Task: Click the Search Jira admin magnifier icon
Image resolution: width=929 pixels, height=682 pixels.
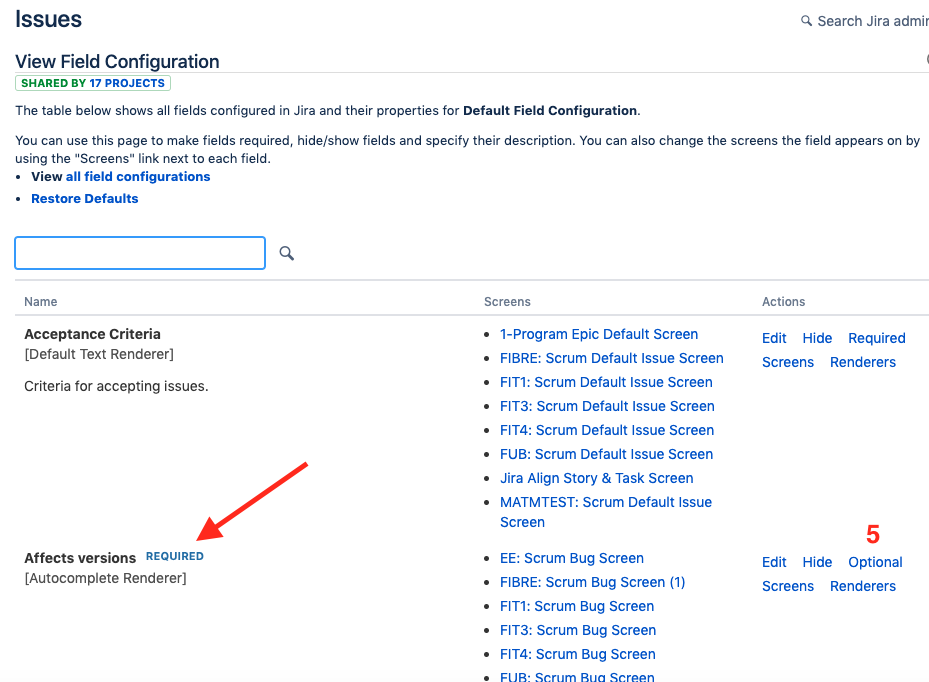Action: tap(806, 21)
